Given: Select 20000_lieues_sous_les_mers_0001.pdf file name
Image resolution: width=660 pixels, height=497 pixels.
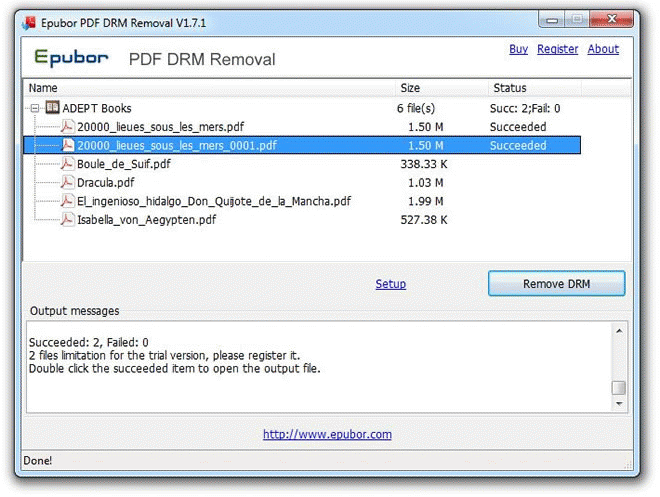Looking at the screenshot, I should click(177, 145).
